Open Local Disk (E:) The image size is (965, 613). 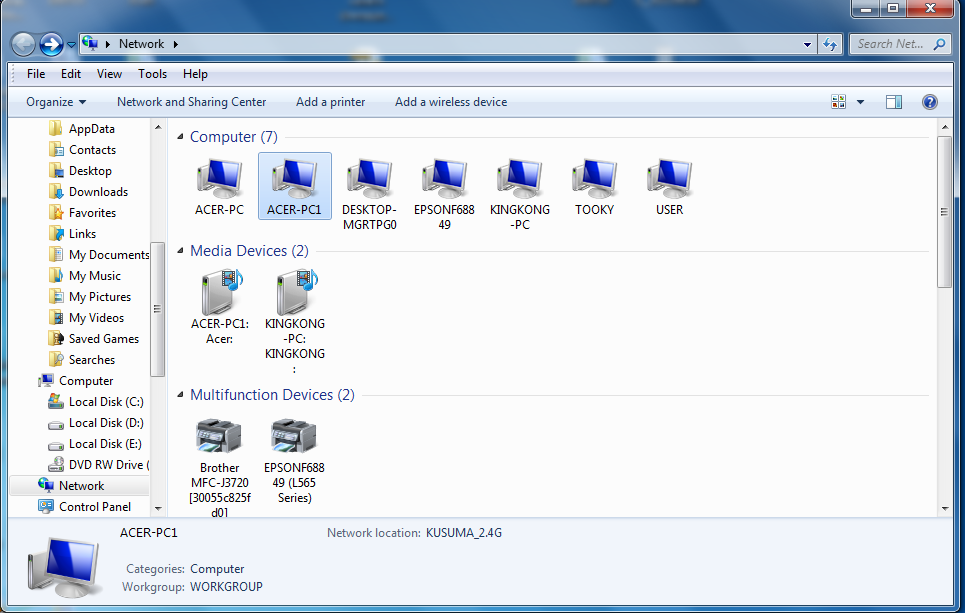[x=95, y=443]
